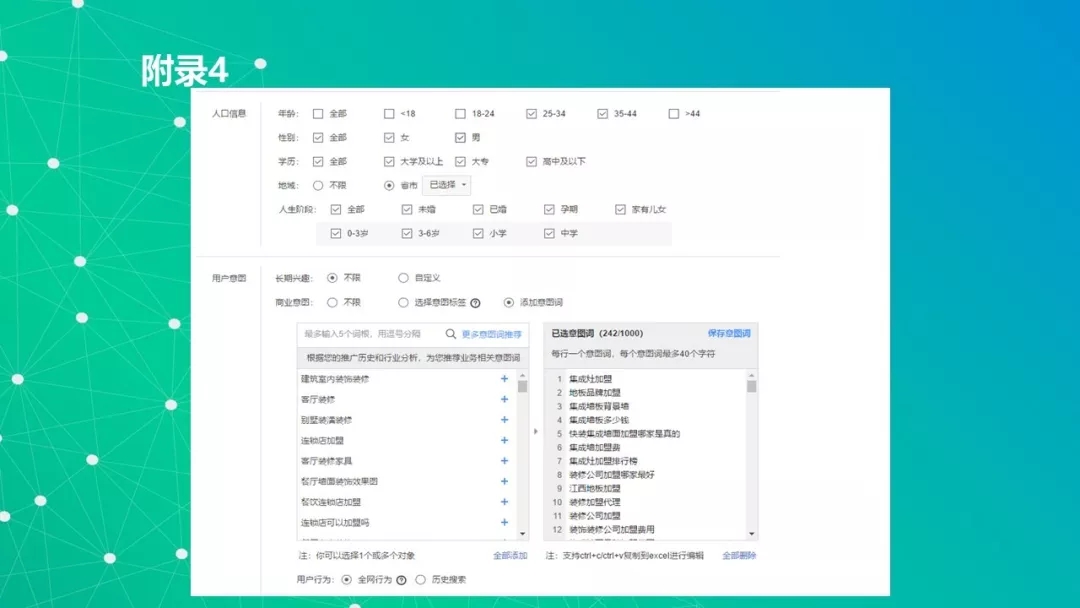The image size is (1080, 608).
Task: Open the 已选择 region dropdown
Action: (x=446, y=185)
